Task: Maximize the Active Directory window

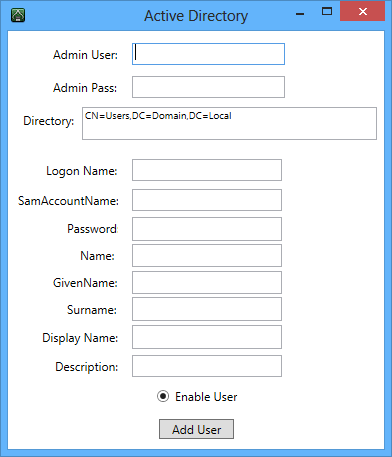Action: coord(327,12)
